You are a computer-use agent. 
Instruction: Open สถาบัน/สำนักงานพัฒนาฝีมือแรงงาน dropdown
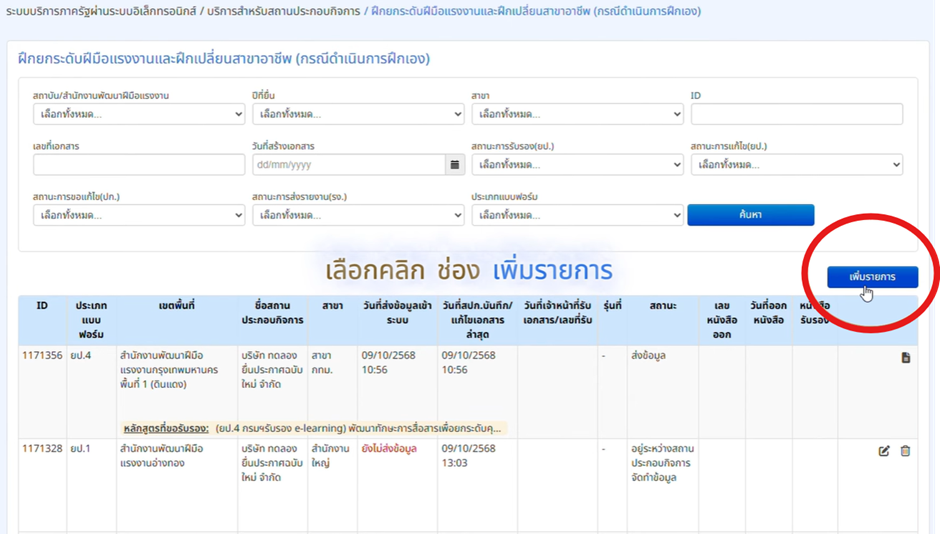[x=138, y=114]
